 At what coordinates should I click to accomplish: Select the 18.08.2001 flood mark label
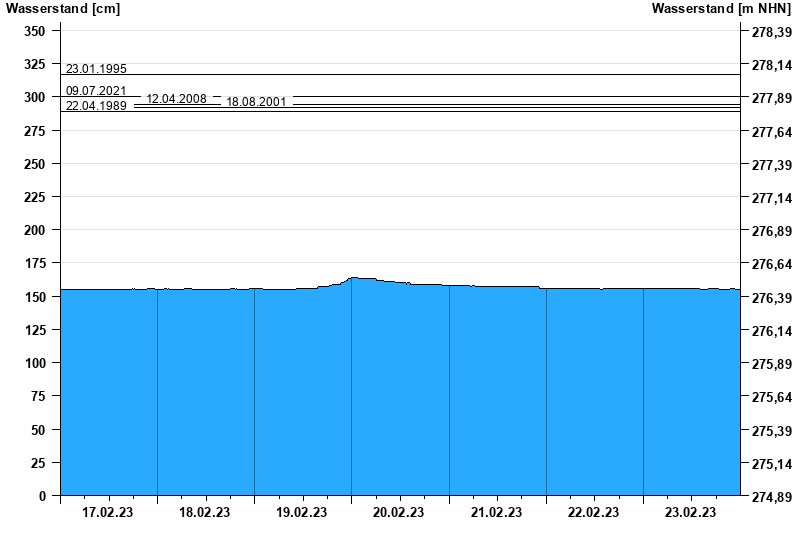tap(256, 102)
